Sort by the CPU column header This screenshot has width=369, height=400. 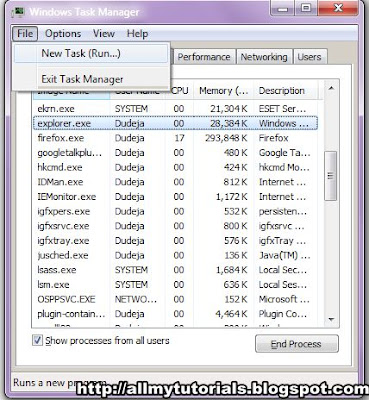tap(180, 91)
